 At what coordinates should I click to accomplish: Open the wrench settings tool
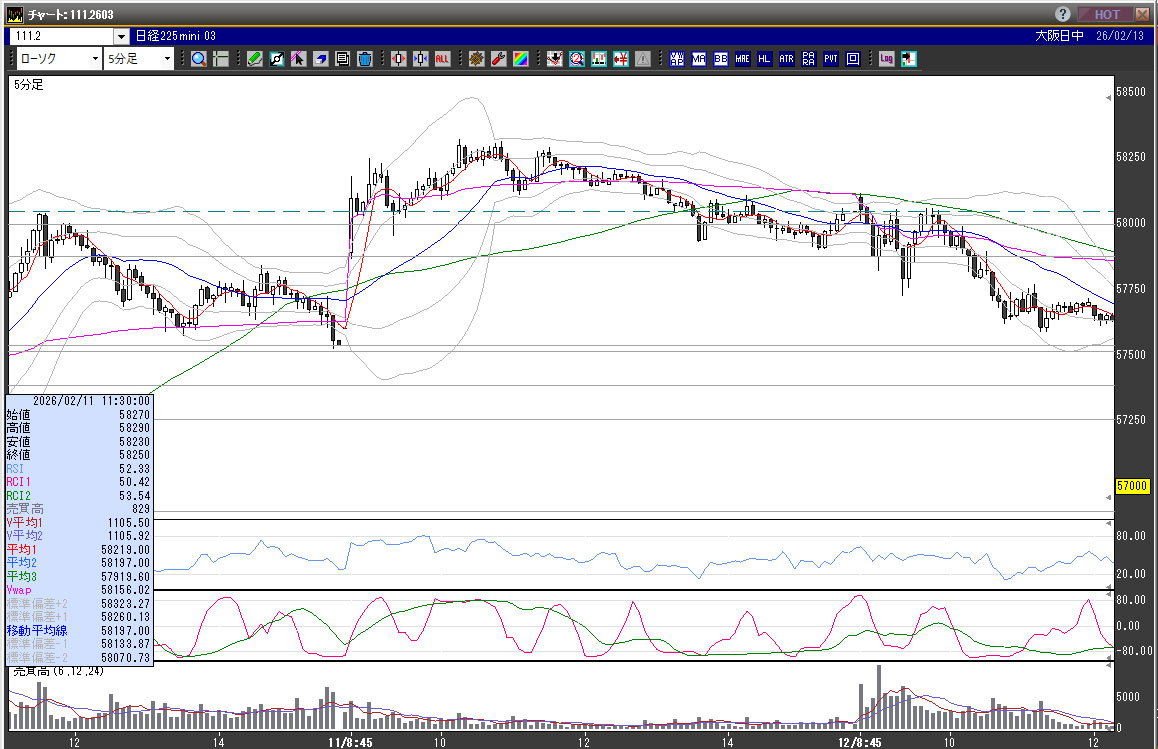[x=498, y=59]
